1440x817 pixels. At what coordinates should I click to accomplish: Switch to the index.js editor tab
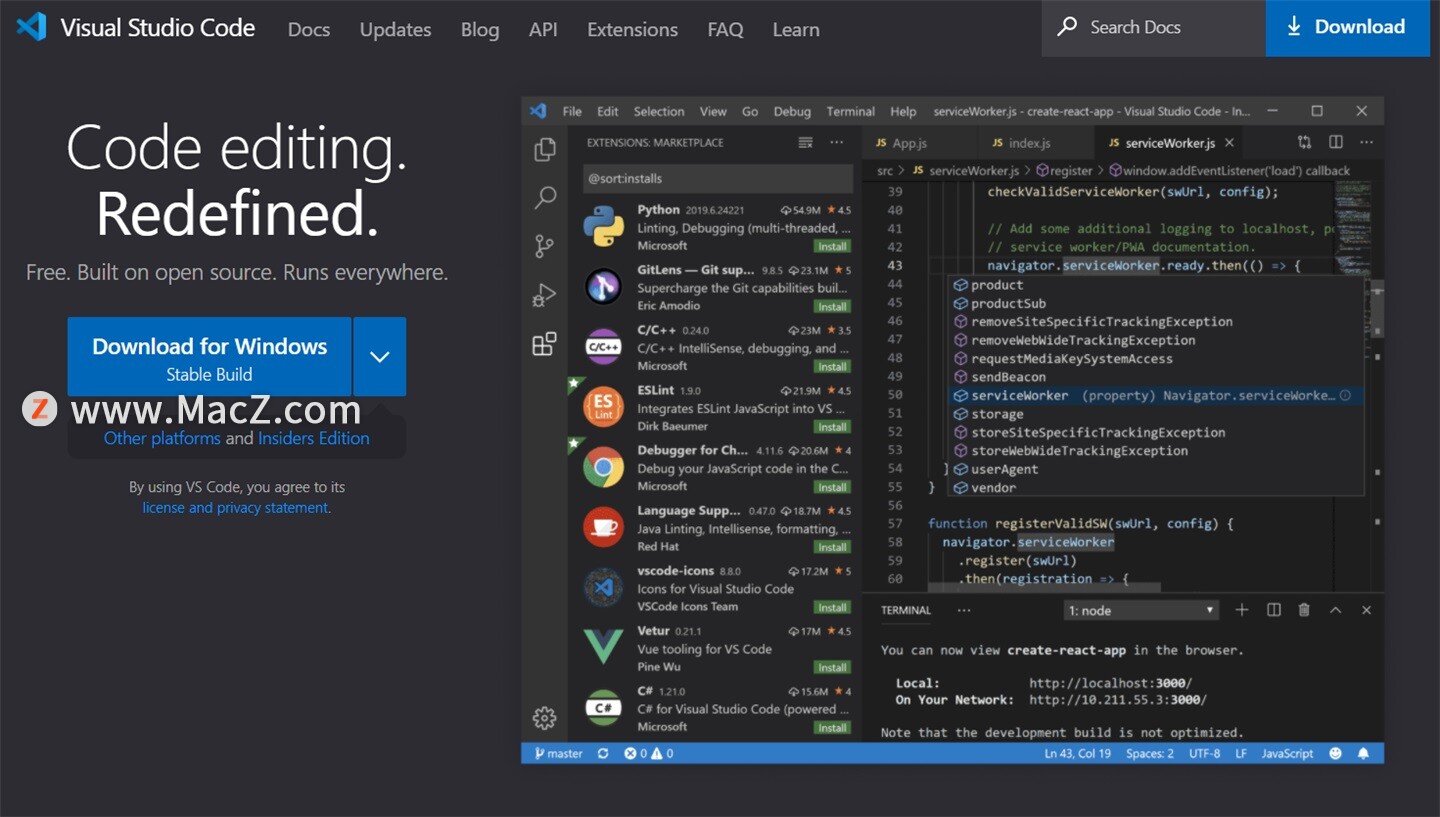tap(1020, 143)
